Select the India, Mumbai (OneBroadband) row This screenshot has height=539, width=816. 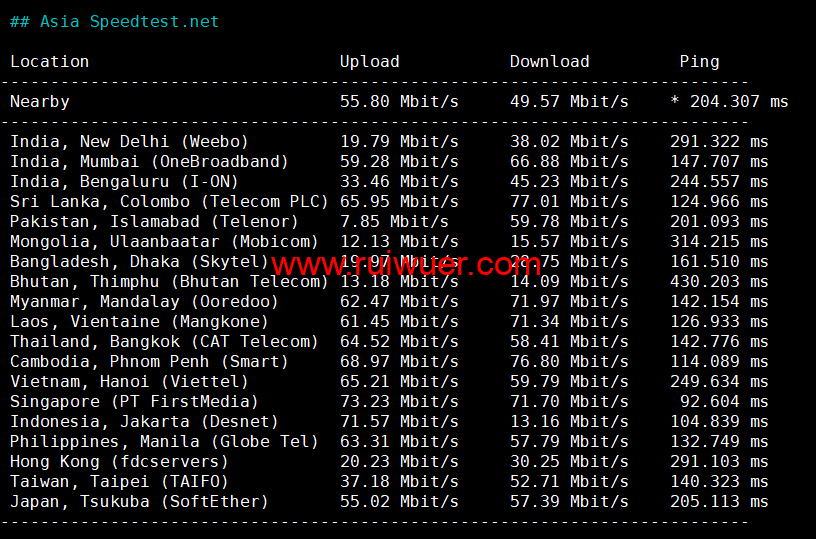pyautogui.click(x=149, y=161)
